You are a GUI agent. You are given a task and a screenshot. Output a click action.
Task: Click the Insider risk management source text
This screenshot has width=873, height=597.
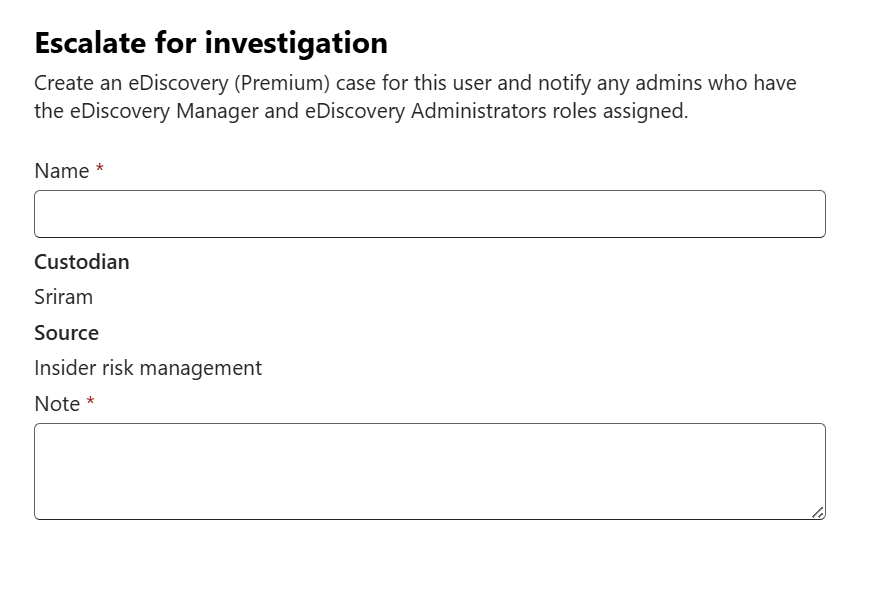click(x=148, y=368)
